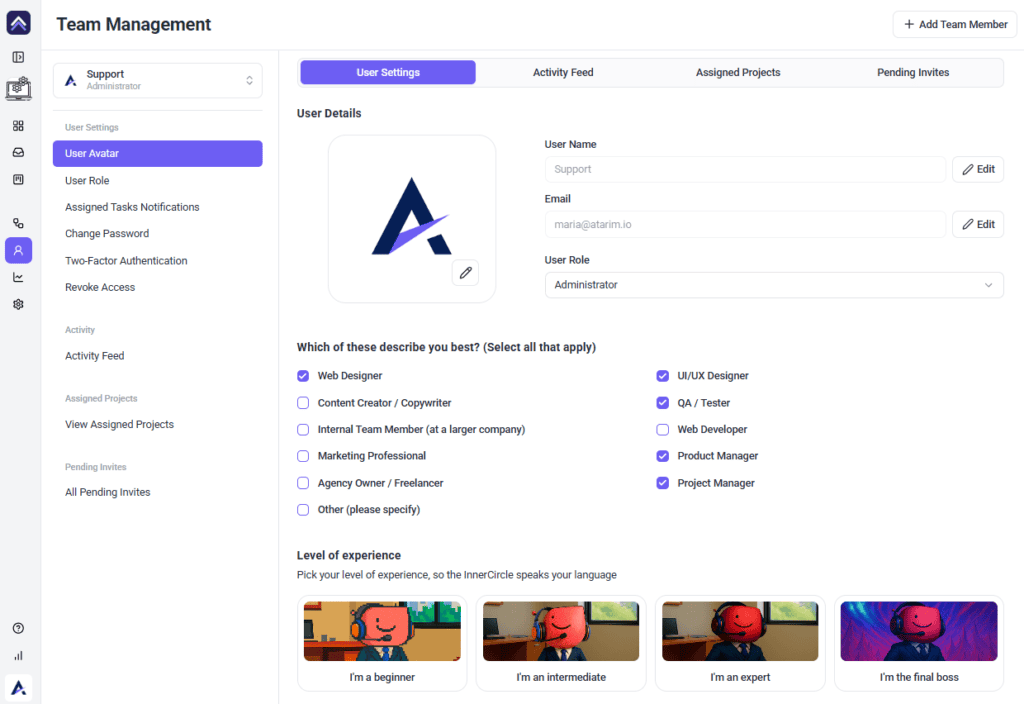1024x704 pixels.
Task: Uncheck the UI/UX Designer checkbox
Action: [x=663, y=376]
